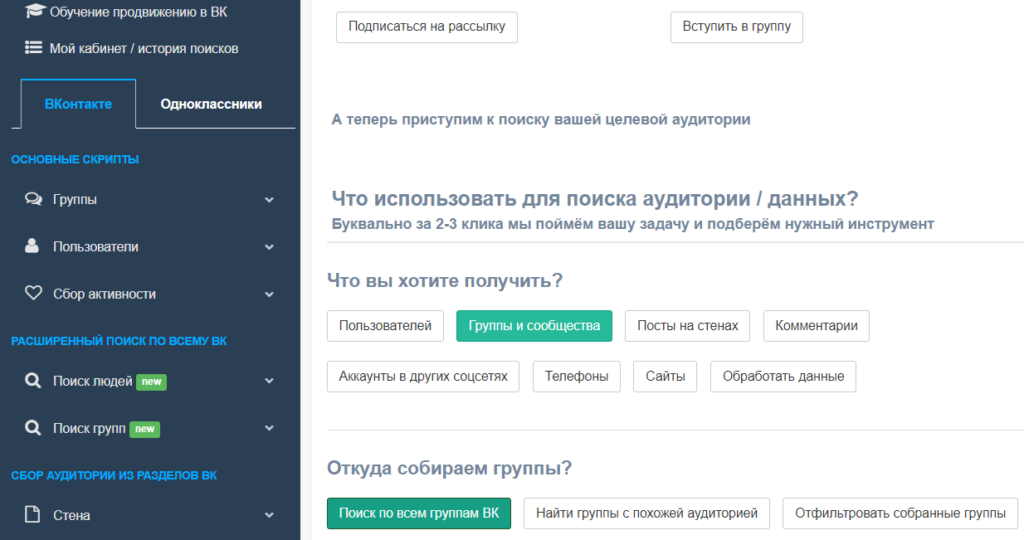Viewport: 1024px width, 540px height.
Task: Click the chat bubbles icon for Группы
Action: pyautogui.click(x=33, y=199)
